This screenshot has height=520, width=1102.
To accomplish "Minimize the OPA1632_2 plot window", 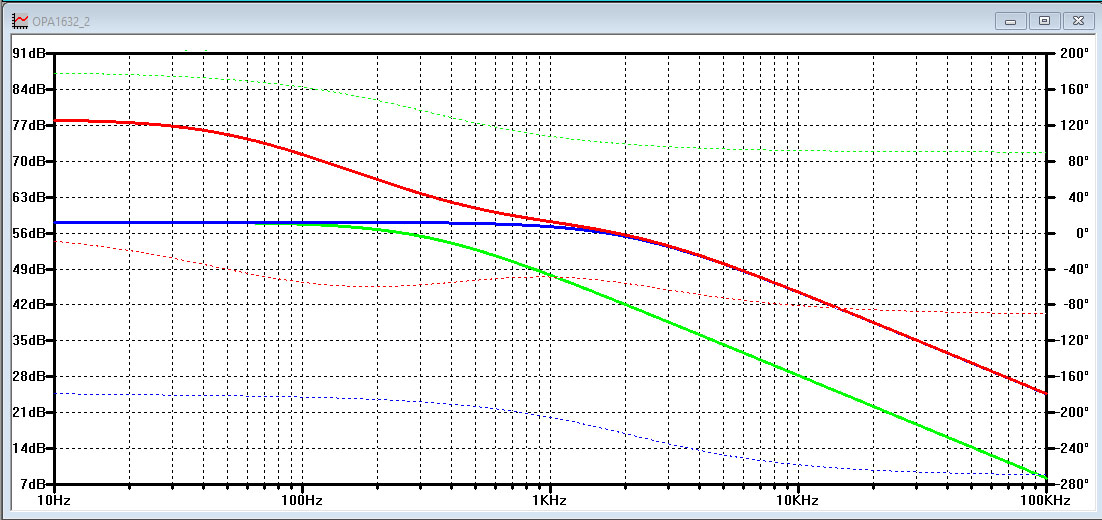I will click(x=1011, y=21).
